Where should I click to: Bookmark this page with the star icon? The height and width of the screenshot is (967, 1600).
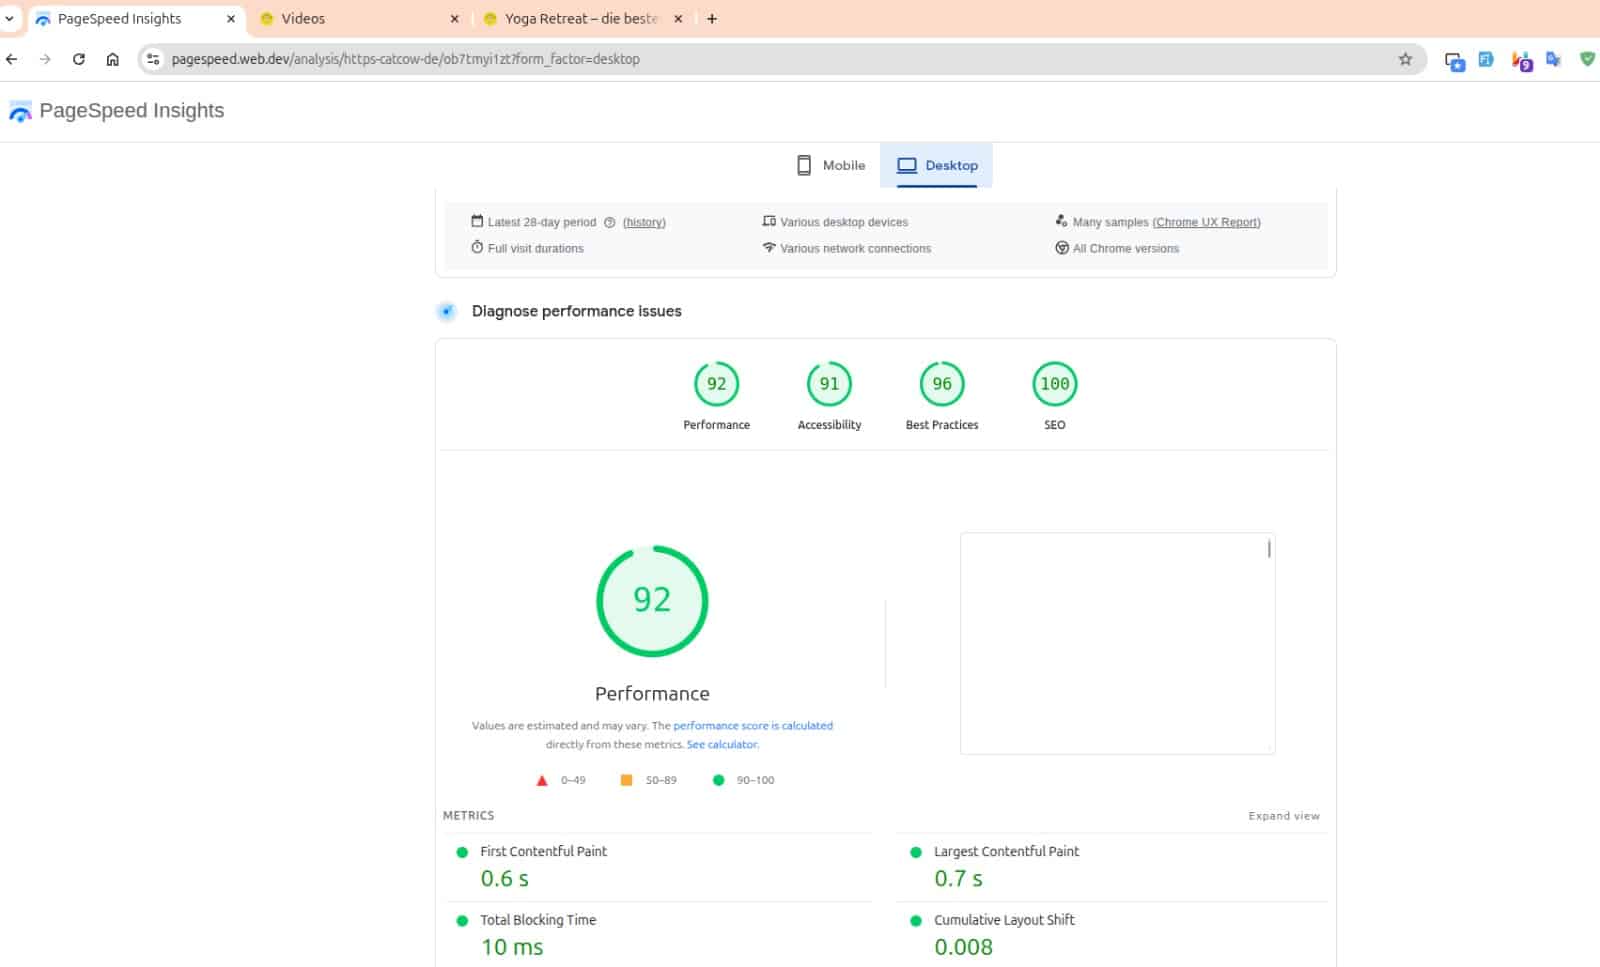pyautogui.click(x=1405, y=59)
